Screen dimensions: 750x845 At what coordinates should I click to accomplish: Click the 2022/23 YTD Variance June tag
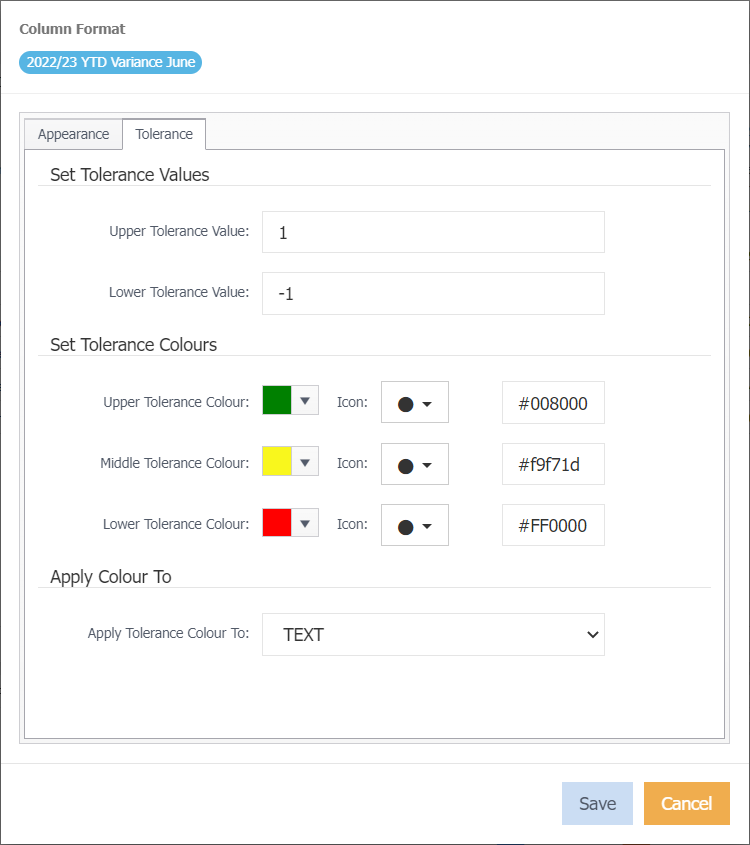(110, 62)
